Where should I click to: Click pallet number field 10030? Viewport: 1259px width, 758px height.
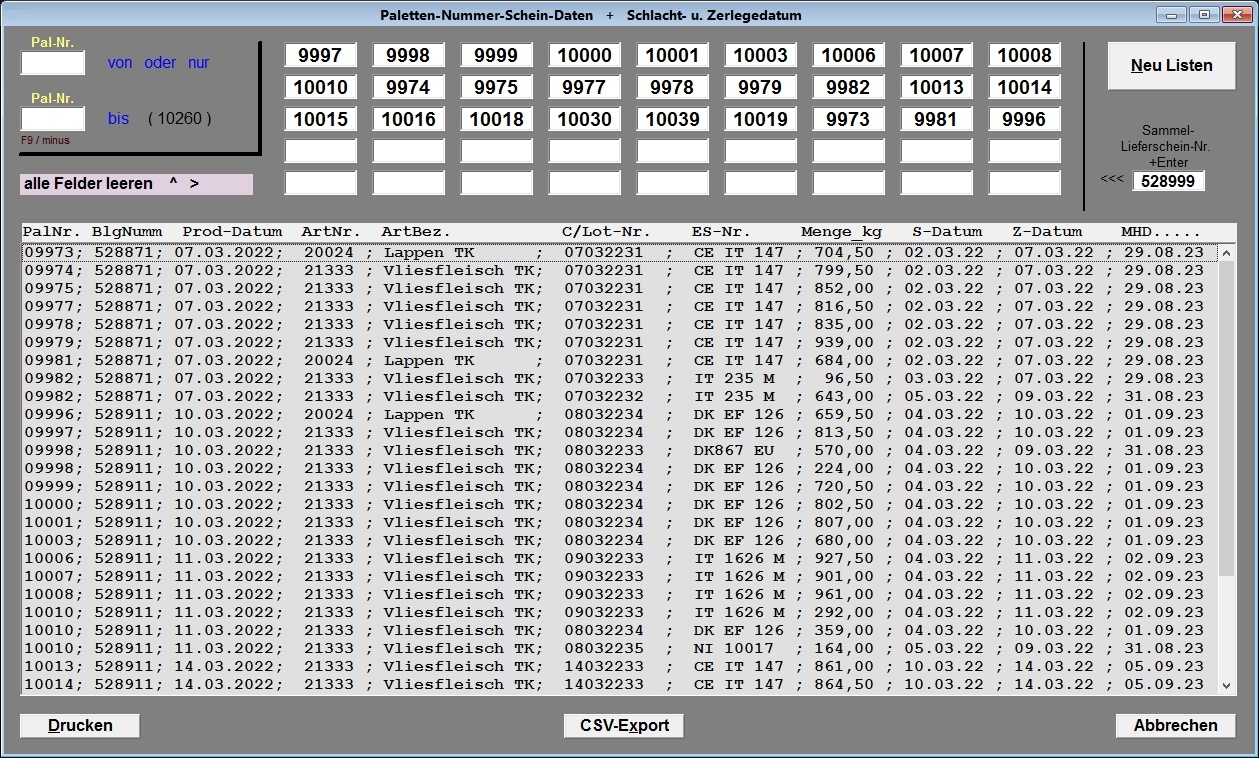pyautogui.click(x=584, y=120)
